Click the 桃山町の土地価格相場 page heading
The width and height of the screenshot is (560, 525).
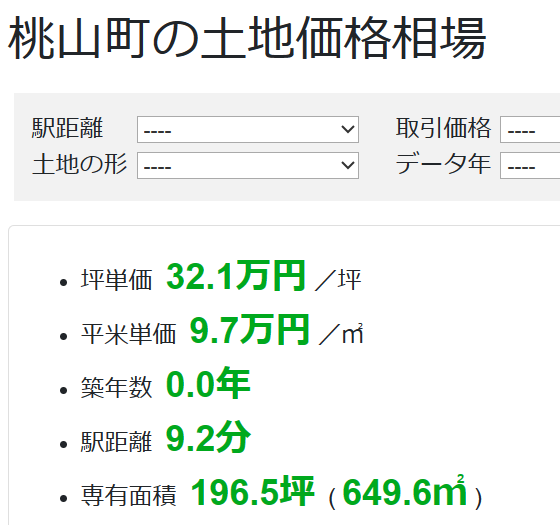coord(247,38)
